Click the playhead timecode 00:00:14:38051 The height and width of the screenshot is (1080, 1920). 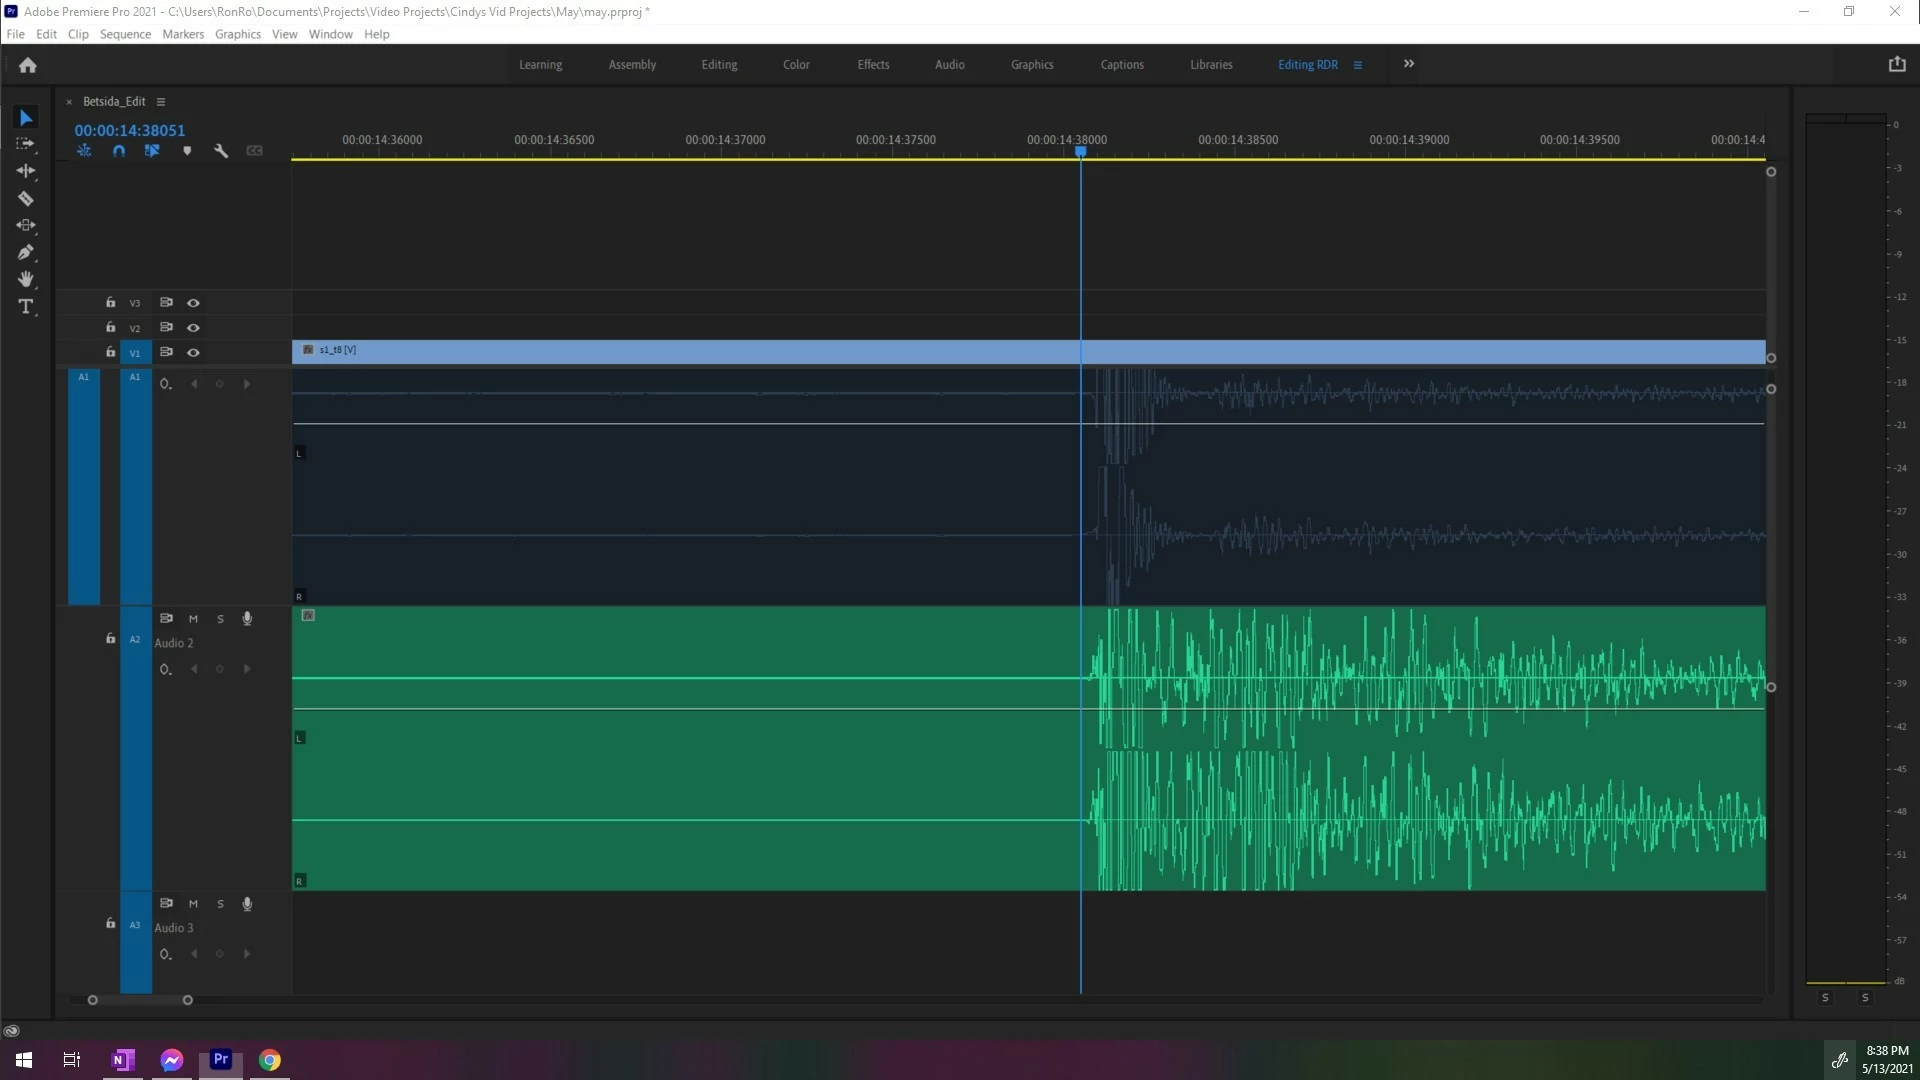coord(130,130)
